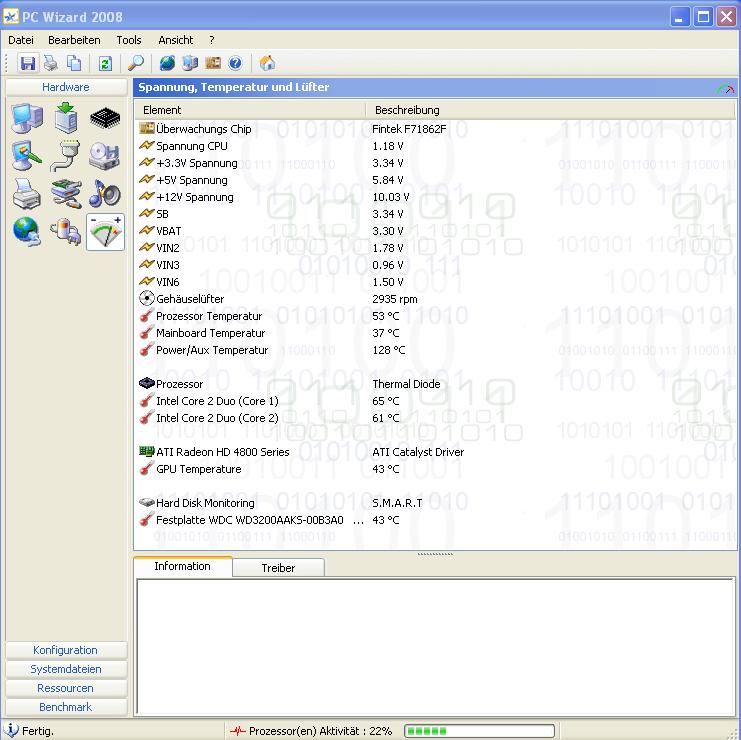The image size is (741, 740).
Task: Click the Home toolbar icon
Action: click(x=267, y=63)
